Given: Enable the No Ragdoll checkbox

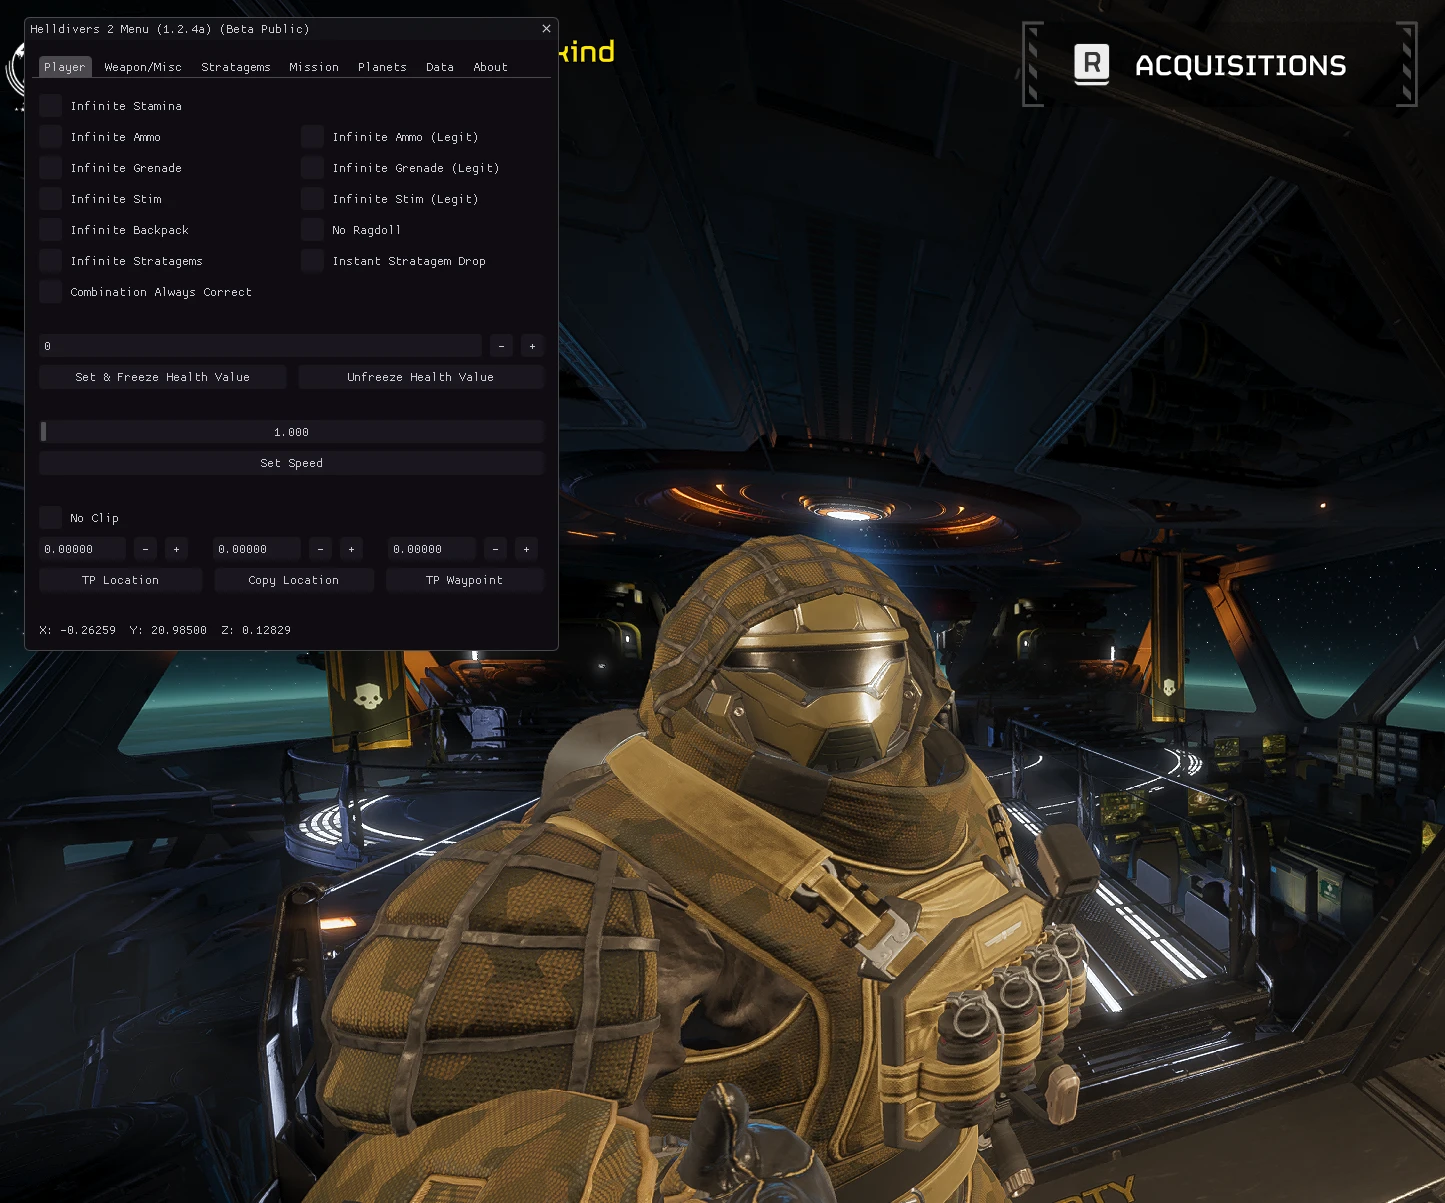Looking at the screenshot, I should pyautogui.click(x=313, y=230).
